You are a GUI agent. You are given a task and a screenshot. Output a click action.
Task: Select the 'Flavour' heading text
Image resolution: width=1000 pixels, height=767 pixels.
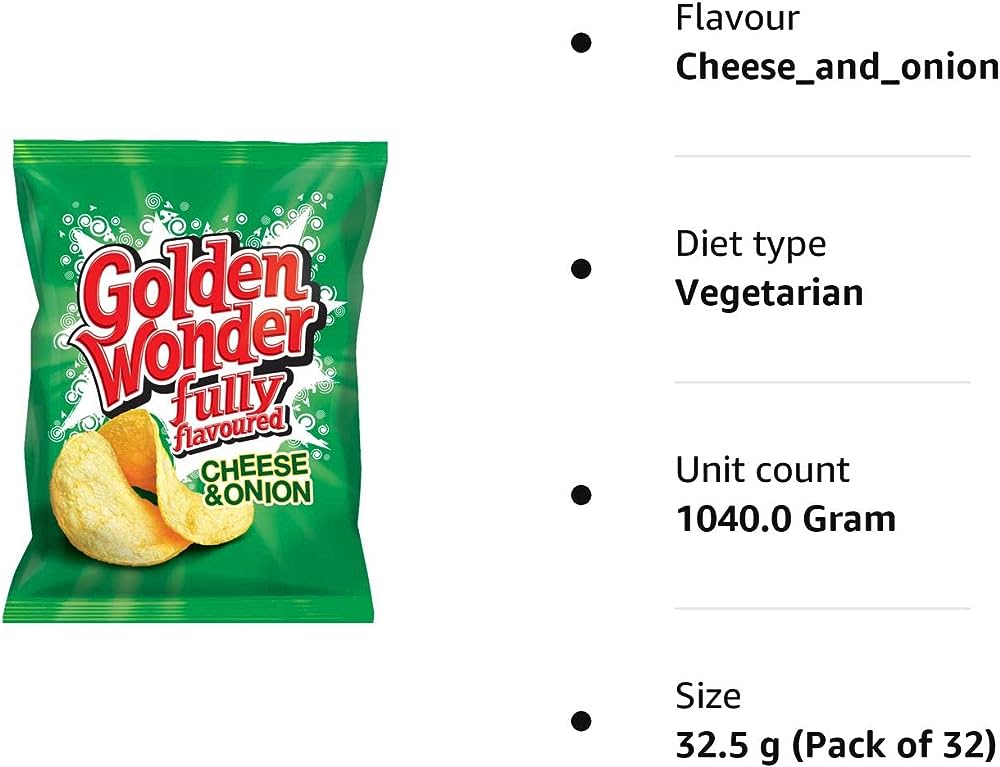click(737, 18)
